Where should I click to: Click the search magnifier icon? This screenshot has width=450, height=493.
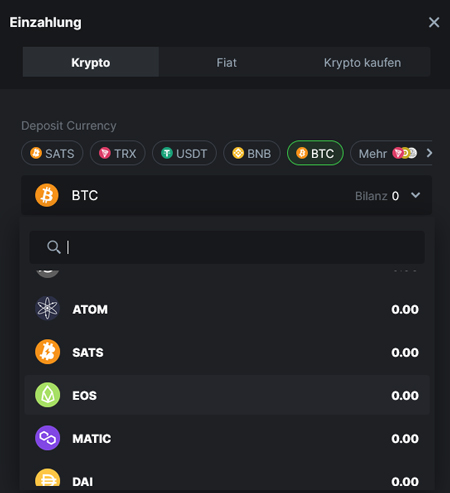coord(53,247)
